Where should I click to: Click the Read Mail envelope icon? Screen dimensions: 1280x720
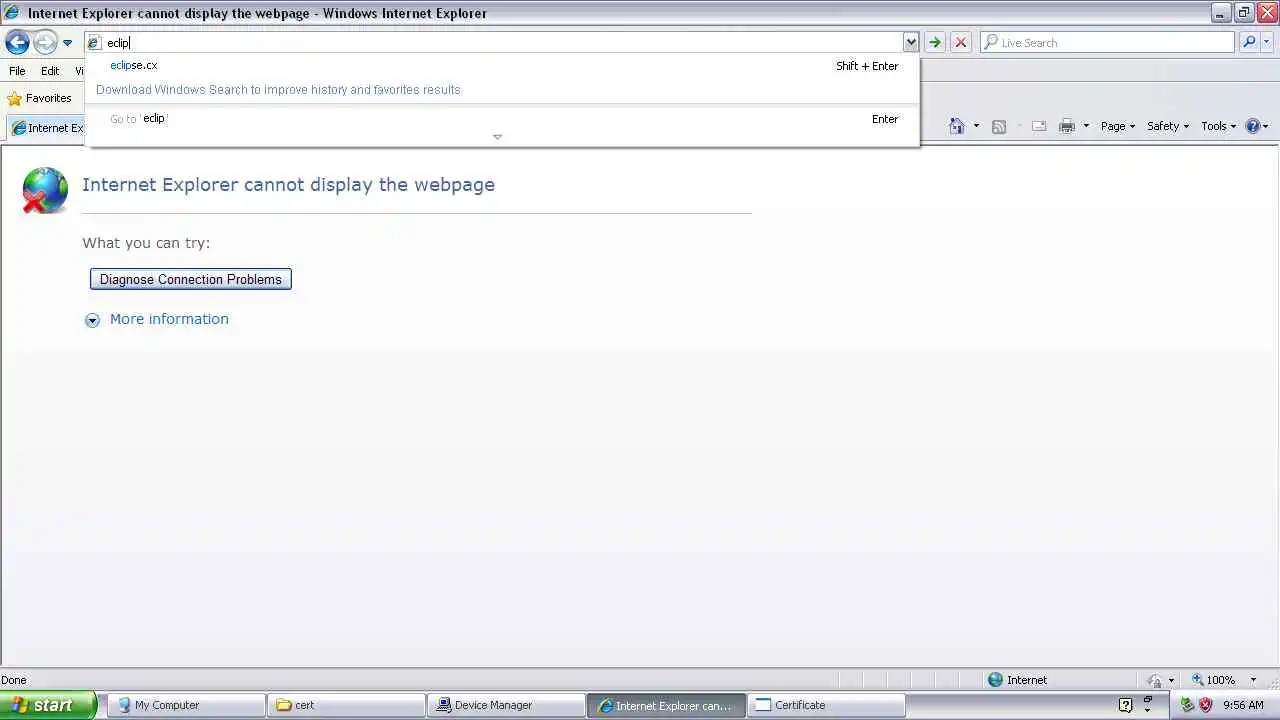[x=1038, y=126]
